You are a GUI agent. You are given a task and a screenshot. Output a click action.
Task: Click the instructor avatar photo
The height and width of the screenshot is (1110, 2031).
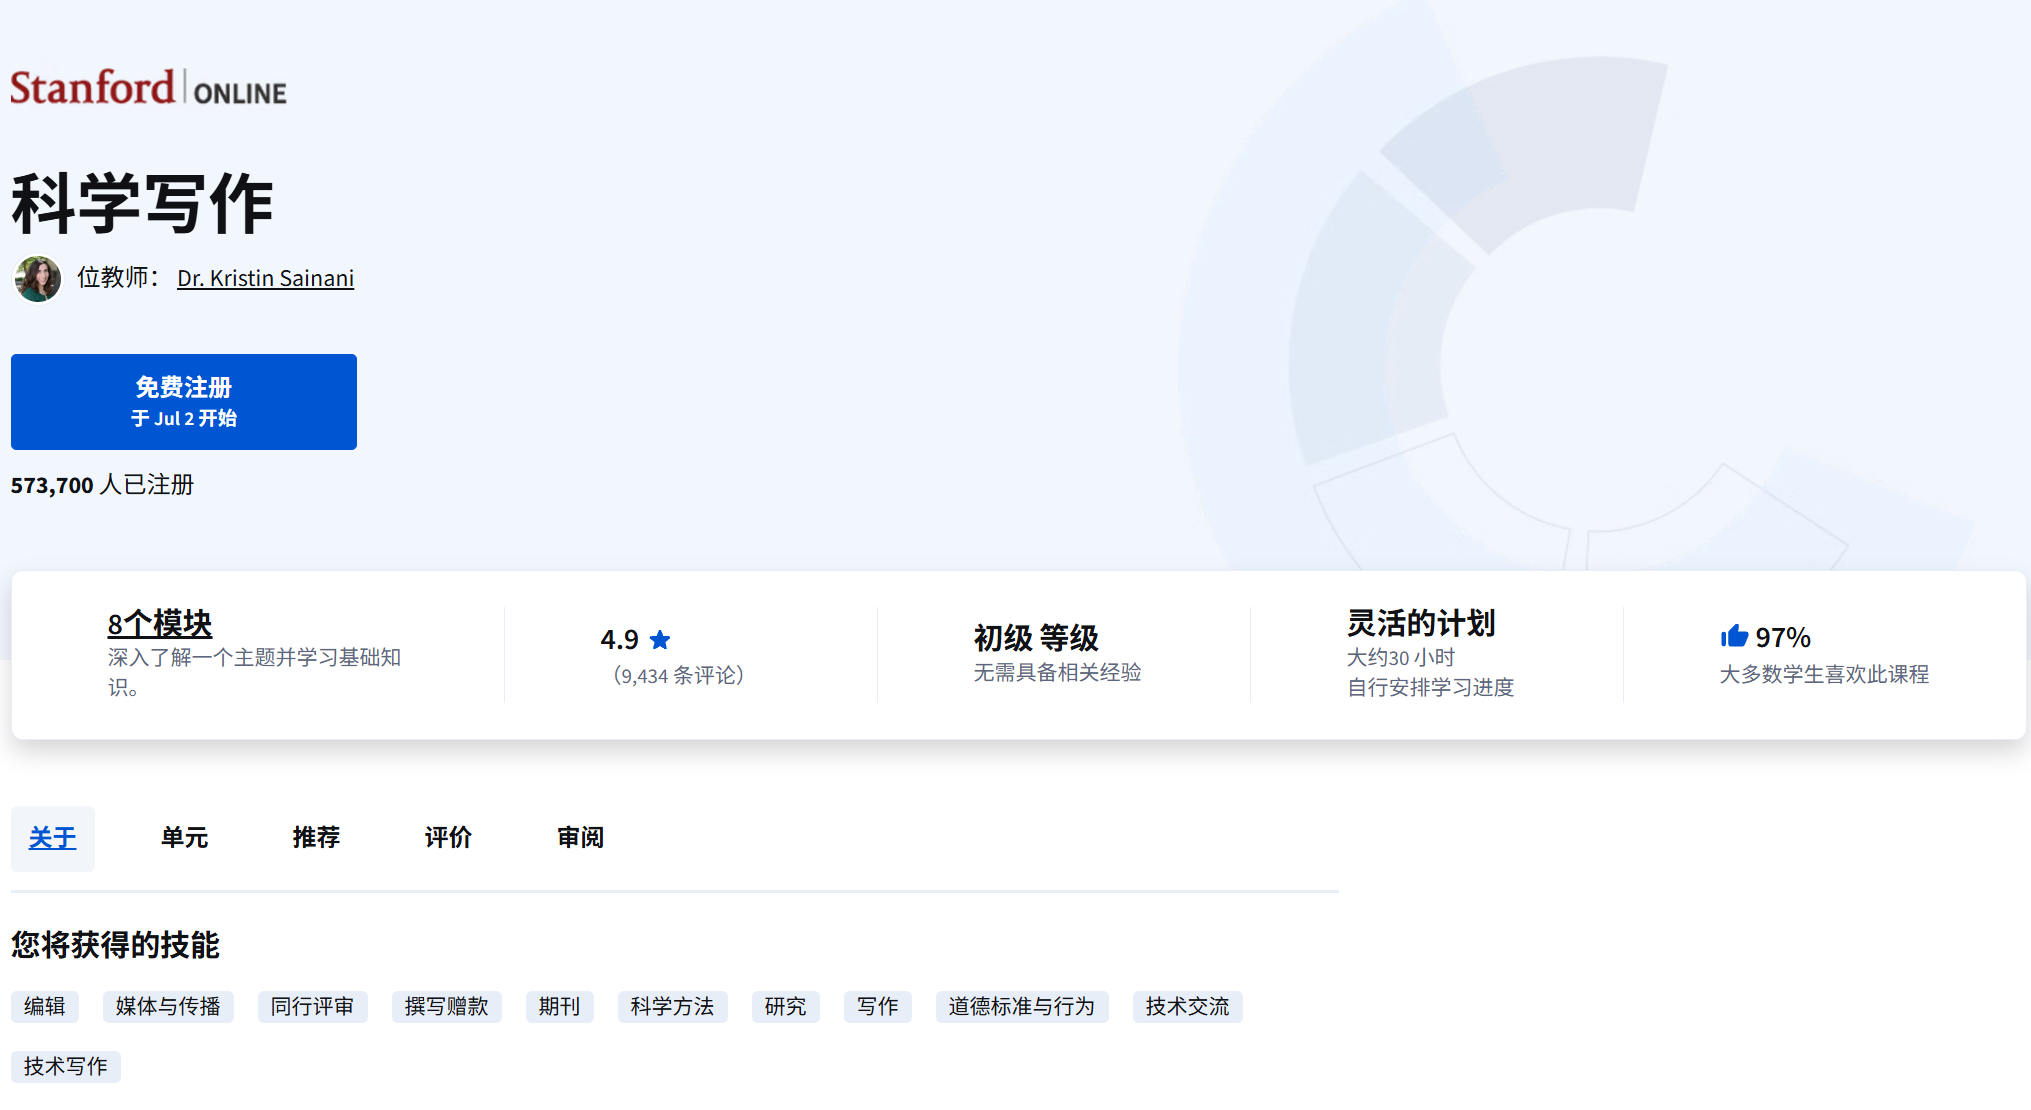pyautogui.click(x=38, y=278)
